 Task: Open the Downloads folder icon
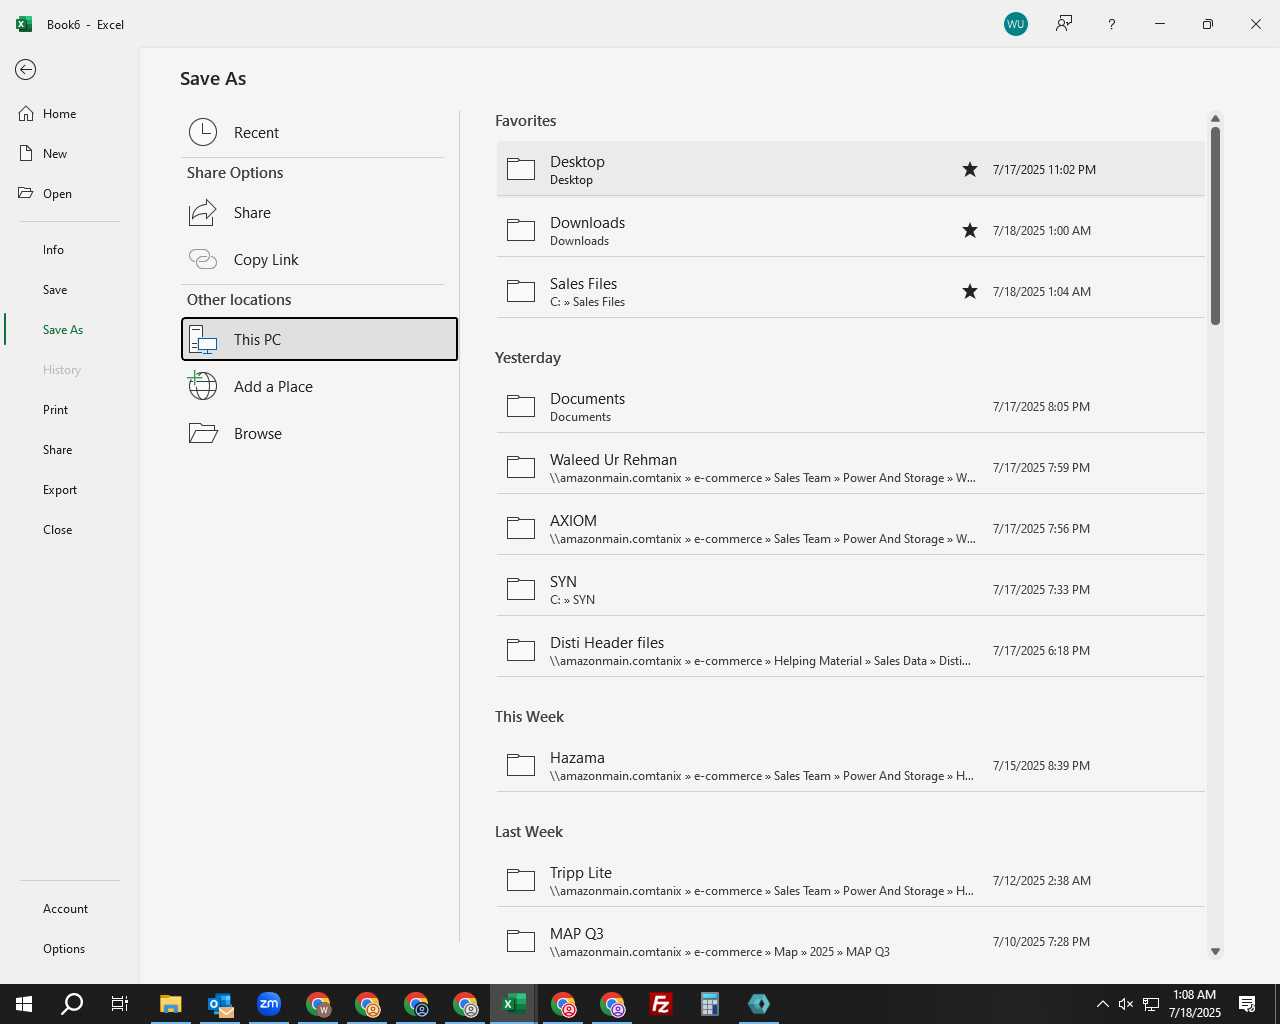521,230
